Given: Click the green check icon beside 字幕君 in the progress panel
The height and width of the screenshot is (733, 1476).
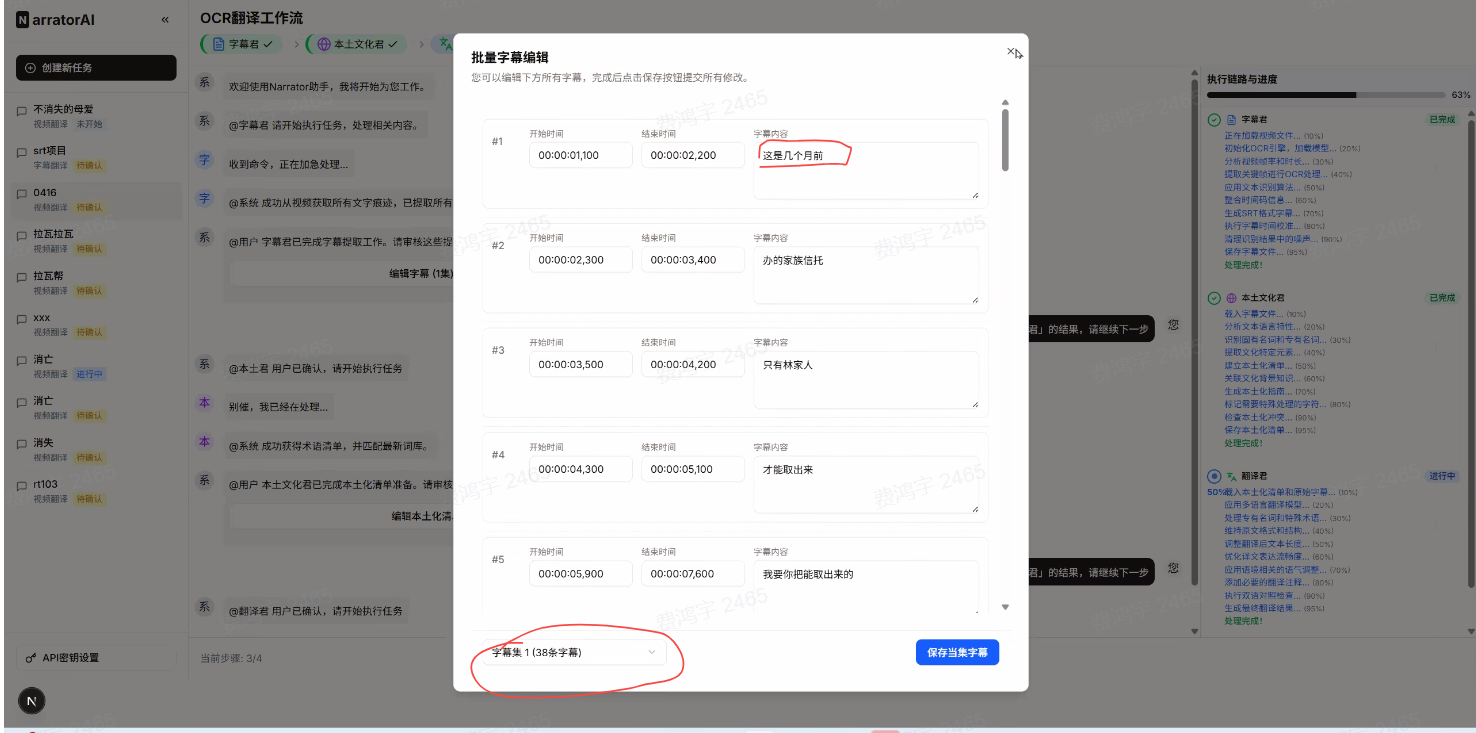Looking at the screenshot, I should click(1214, 120).
